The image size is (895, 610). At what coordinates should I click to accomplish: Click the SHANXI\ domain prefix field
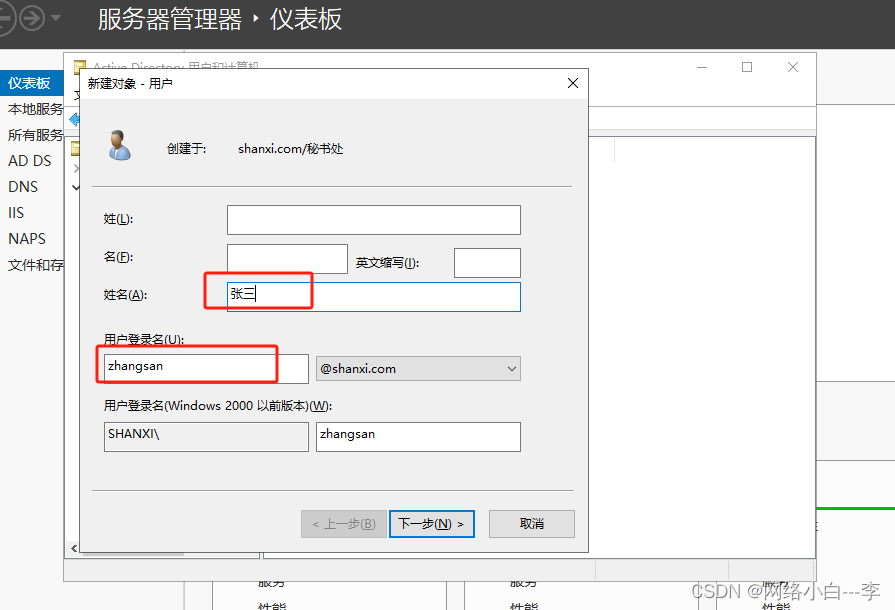[x=206, y=437]
